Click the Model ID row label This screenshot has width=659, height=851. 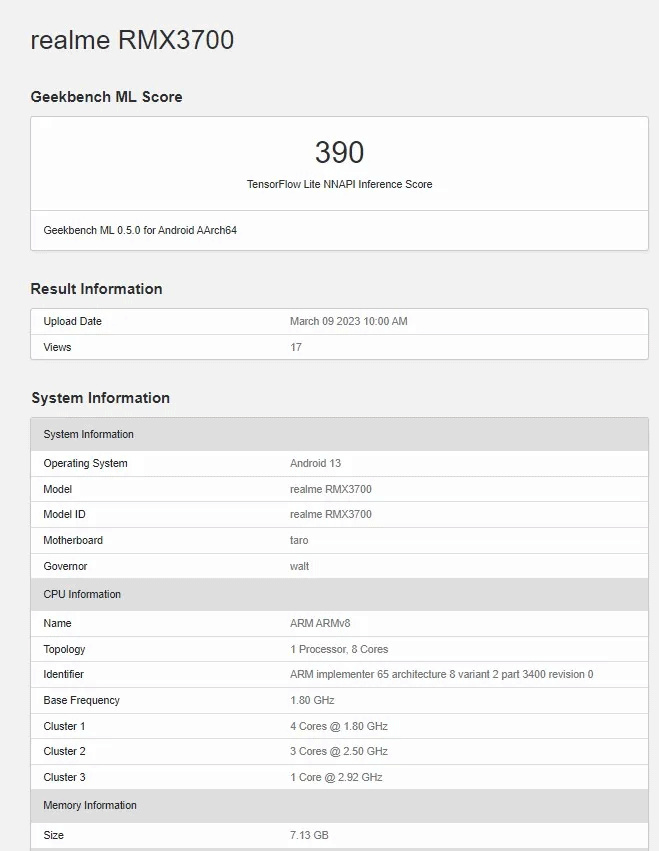(64, 514)
